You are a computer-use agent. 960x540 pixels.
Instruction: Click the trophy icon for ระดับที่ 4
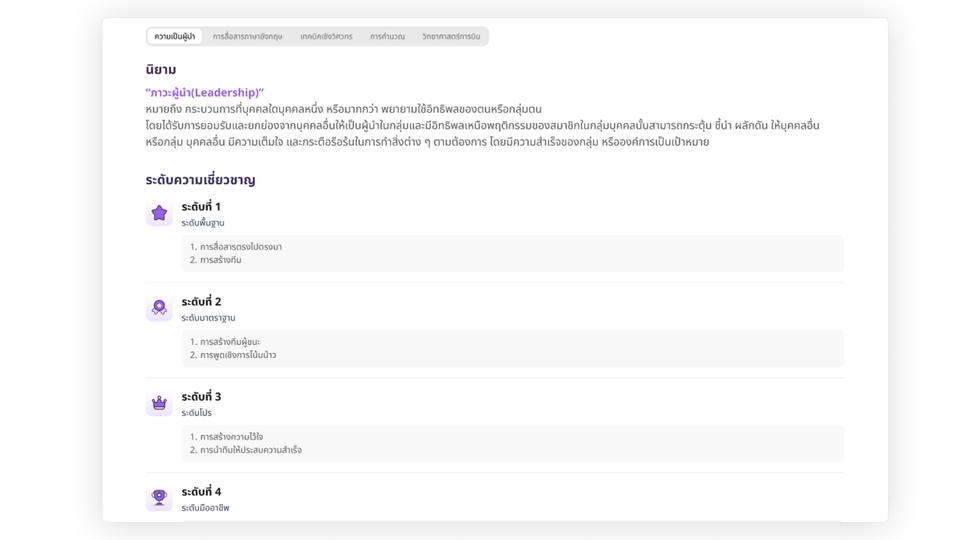[x=159, y=498]
